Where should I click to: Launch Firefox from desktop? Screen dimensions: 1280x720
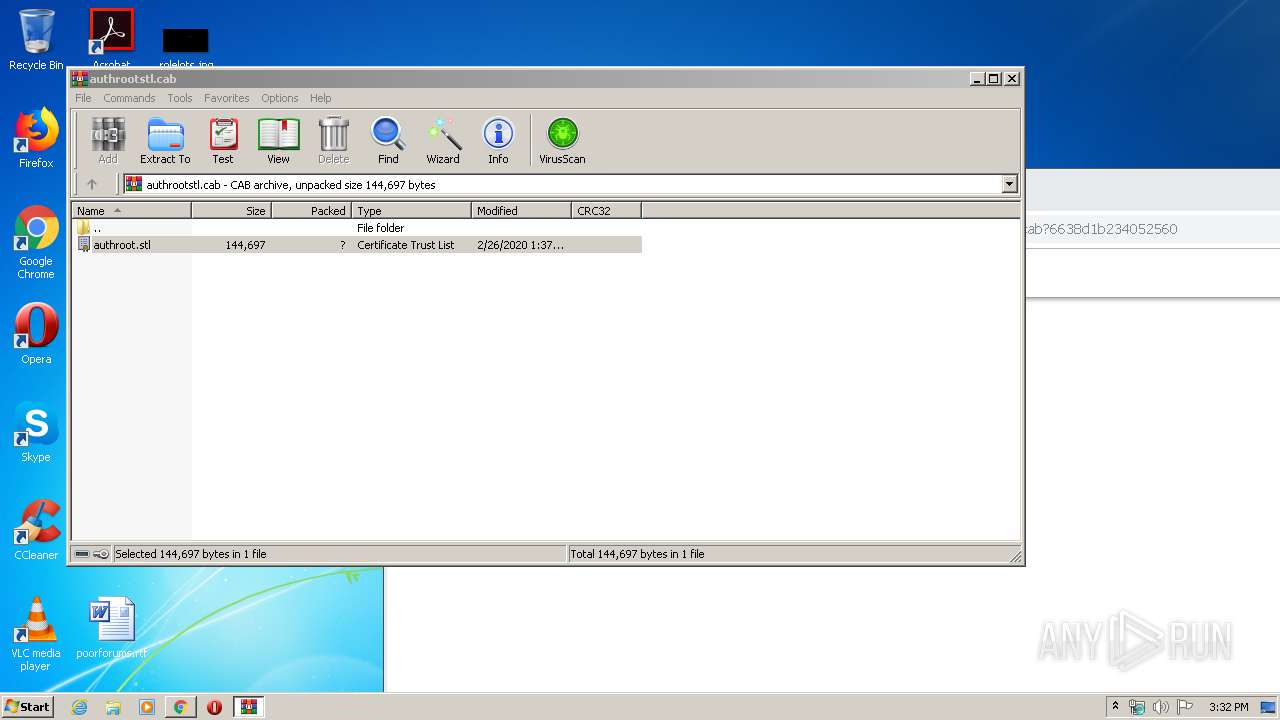[36, 138]
